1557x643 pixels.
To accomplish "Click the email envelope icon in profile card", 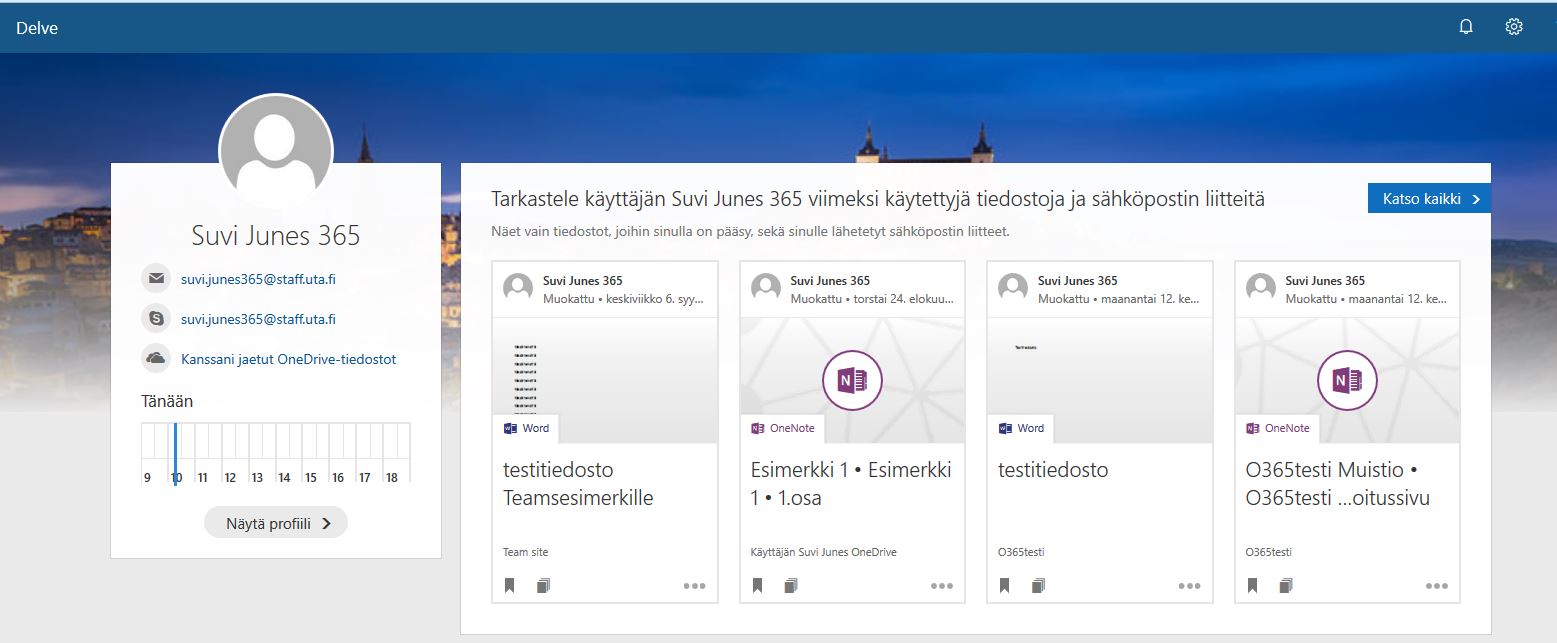I will (156, 279).
